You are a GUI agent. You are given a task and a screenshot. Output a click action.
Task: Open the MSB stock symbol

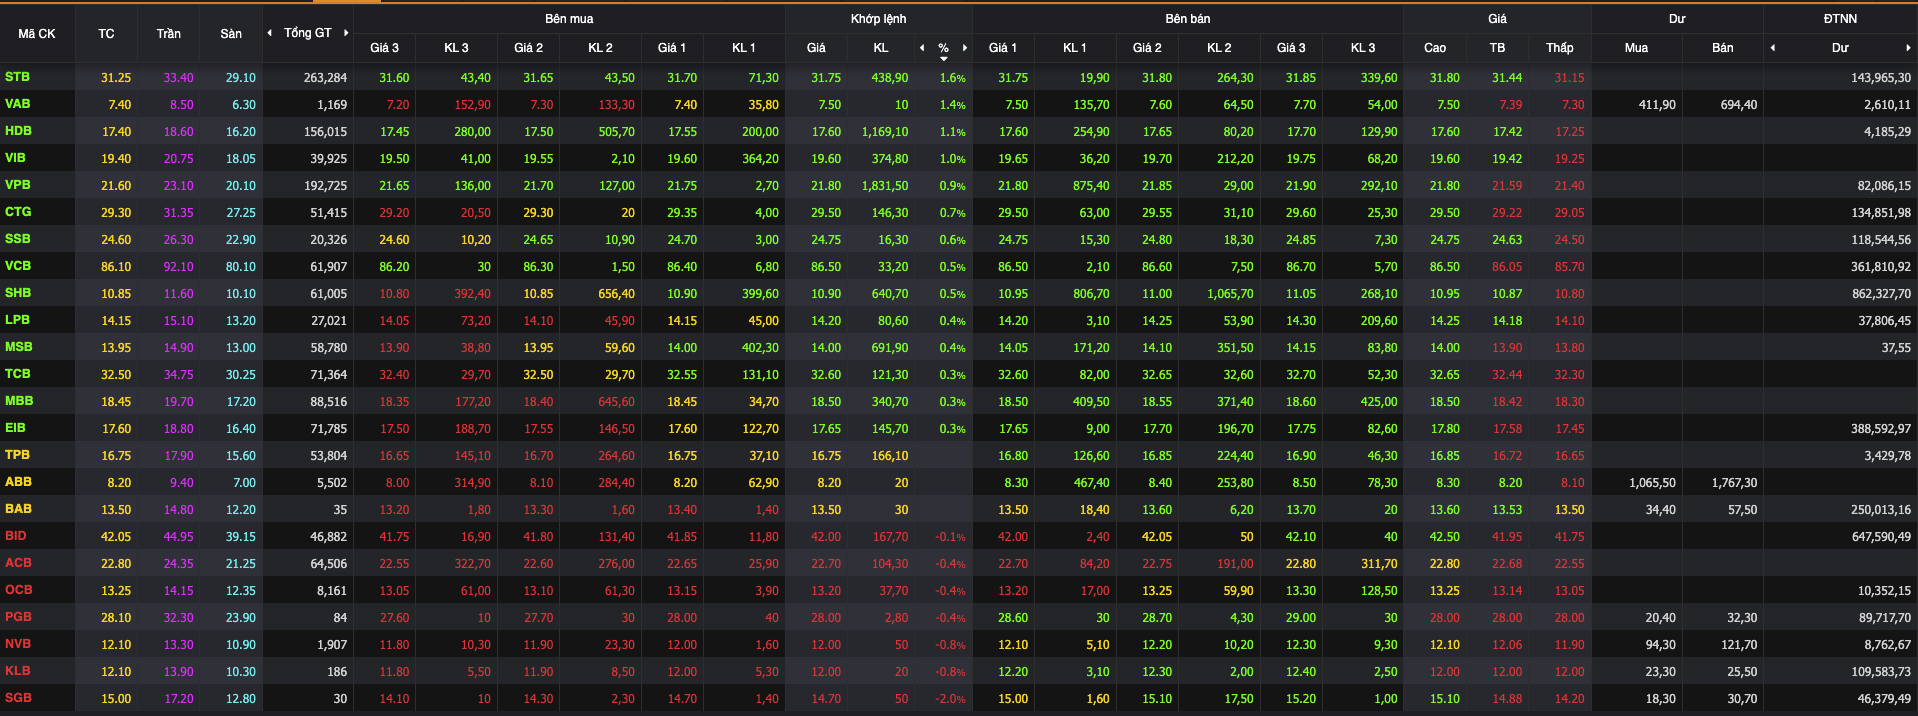pyautogui.click(x=18, y=347)
